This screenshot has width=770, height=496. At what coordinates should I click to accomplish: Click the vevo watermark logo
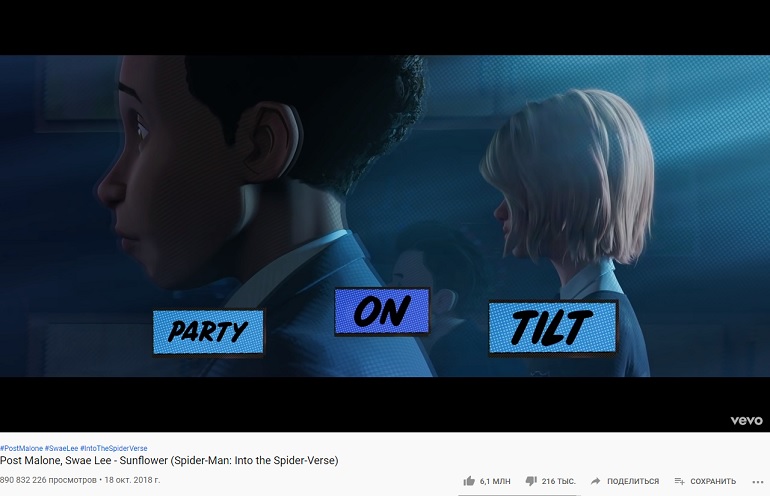[746, 420]
